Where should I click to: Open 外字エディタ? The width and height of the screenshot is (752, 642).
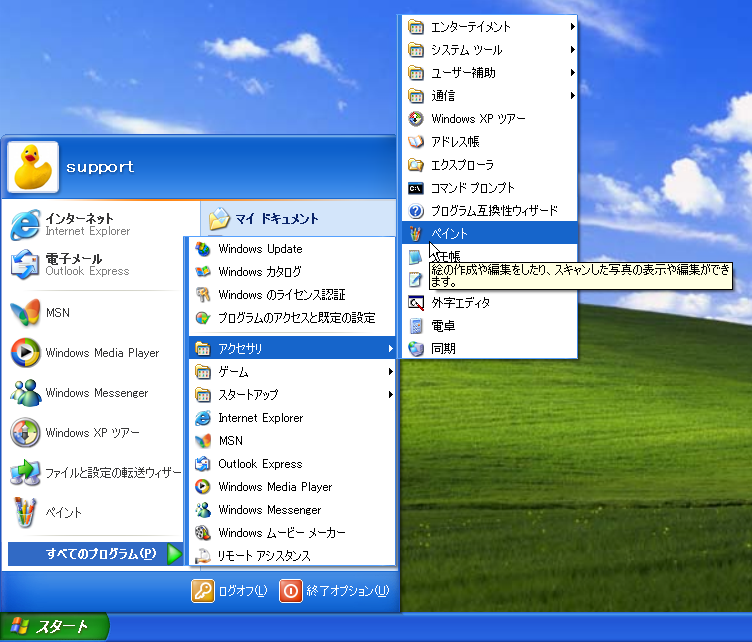(490, 303)
